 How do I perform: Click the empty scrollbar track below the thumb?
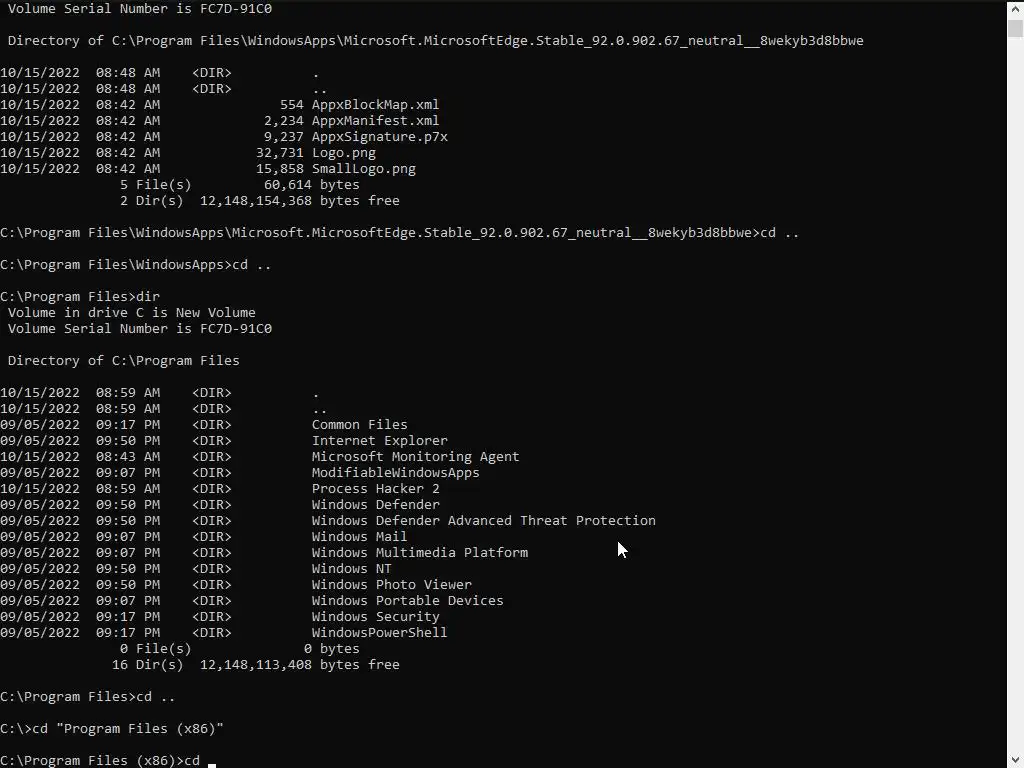(x=1015, y=400)
